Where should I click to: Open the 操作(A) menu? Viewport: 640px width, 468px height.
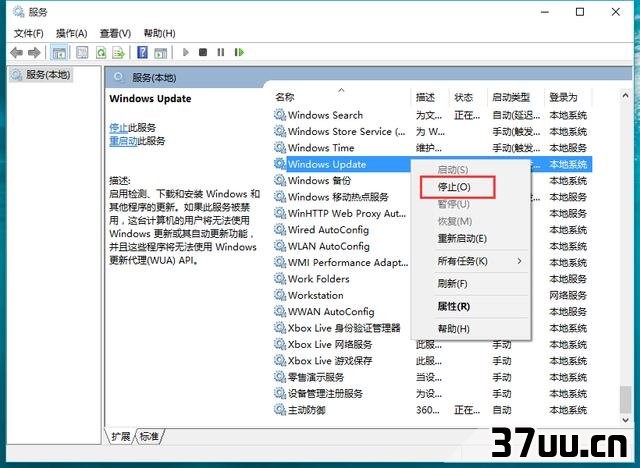(72, 33)
